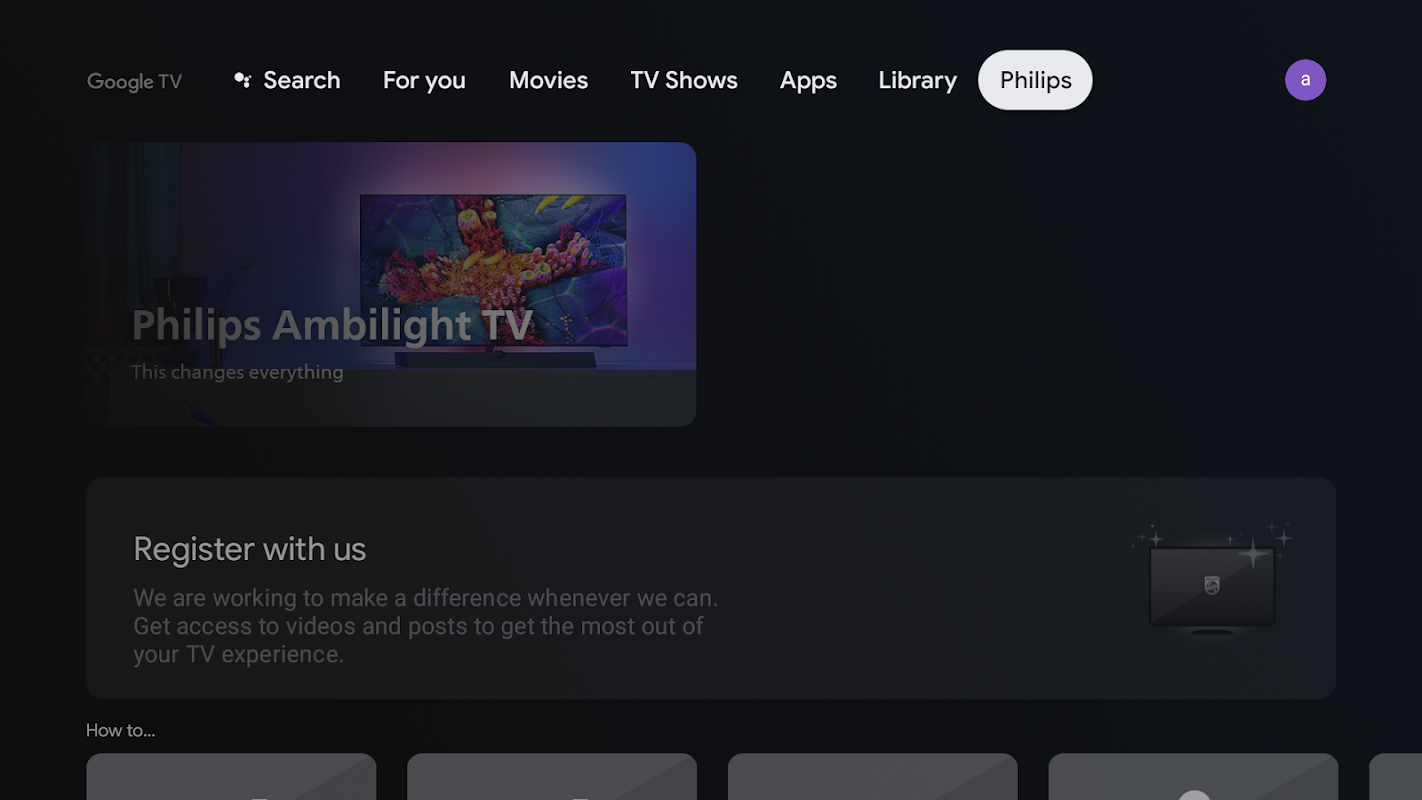Screen dimensions: 1422x800
Task: Open the third How to tile
Action: pyautogui.click(x=873, y=777)
